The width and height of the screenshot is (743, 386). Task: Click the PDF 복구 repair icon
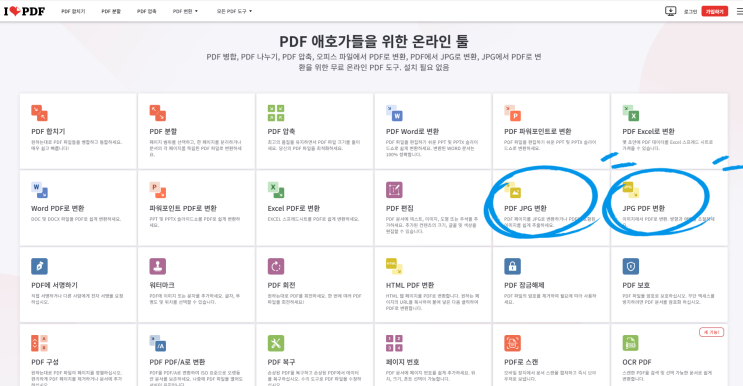tap(276, 343)
